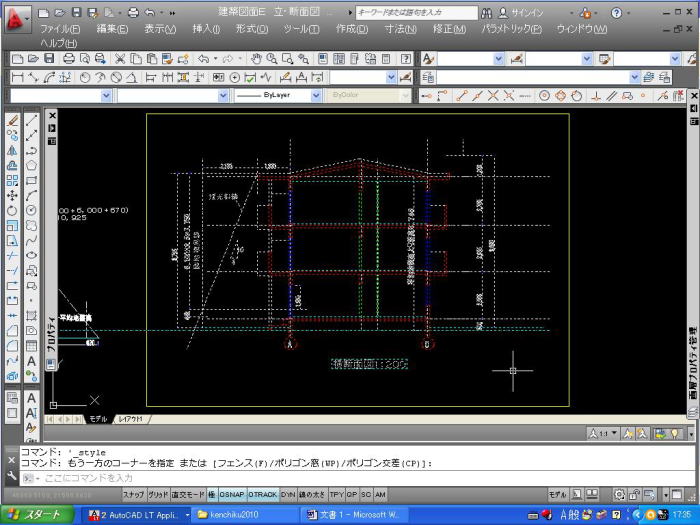Toggle 直交モード (Ortho) in status bar

point(188,495)
